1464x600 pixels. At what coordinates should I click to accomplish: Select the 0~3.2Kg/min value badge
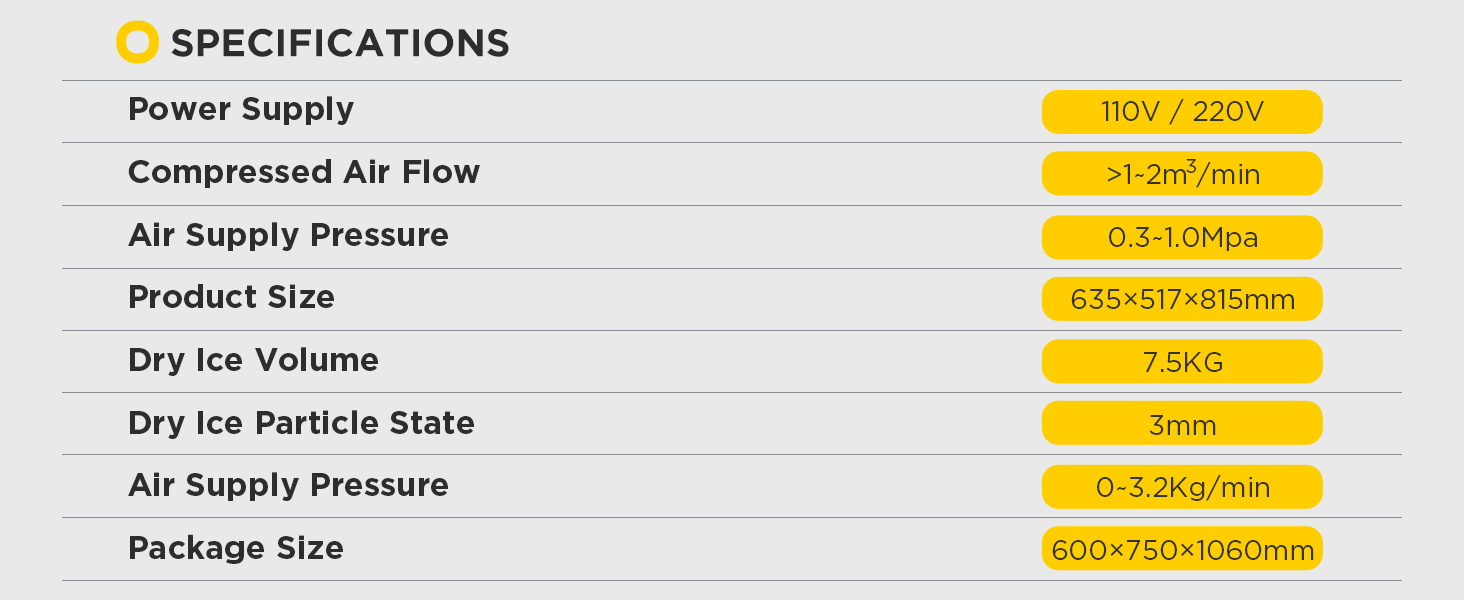[x=1182, y=487]
